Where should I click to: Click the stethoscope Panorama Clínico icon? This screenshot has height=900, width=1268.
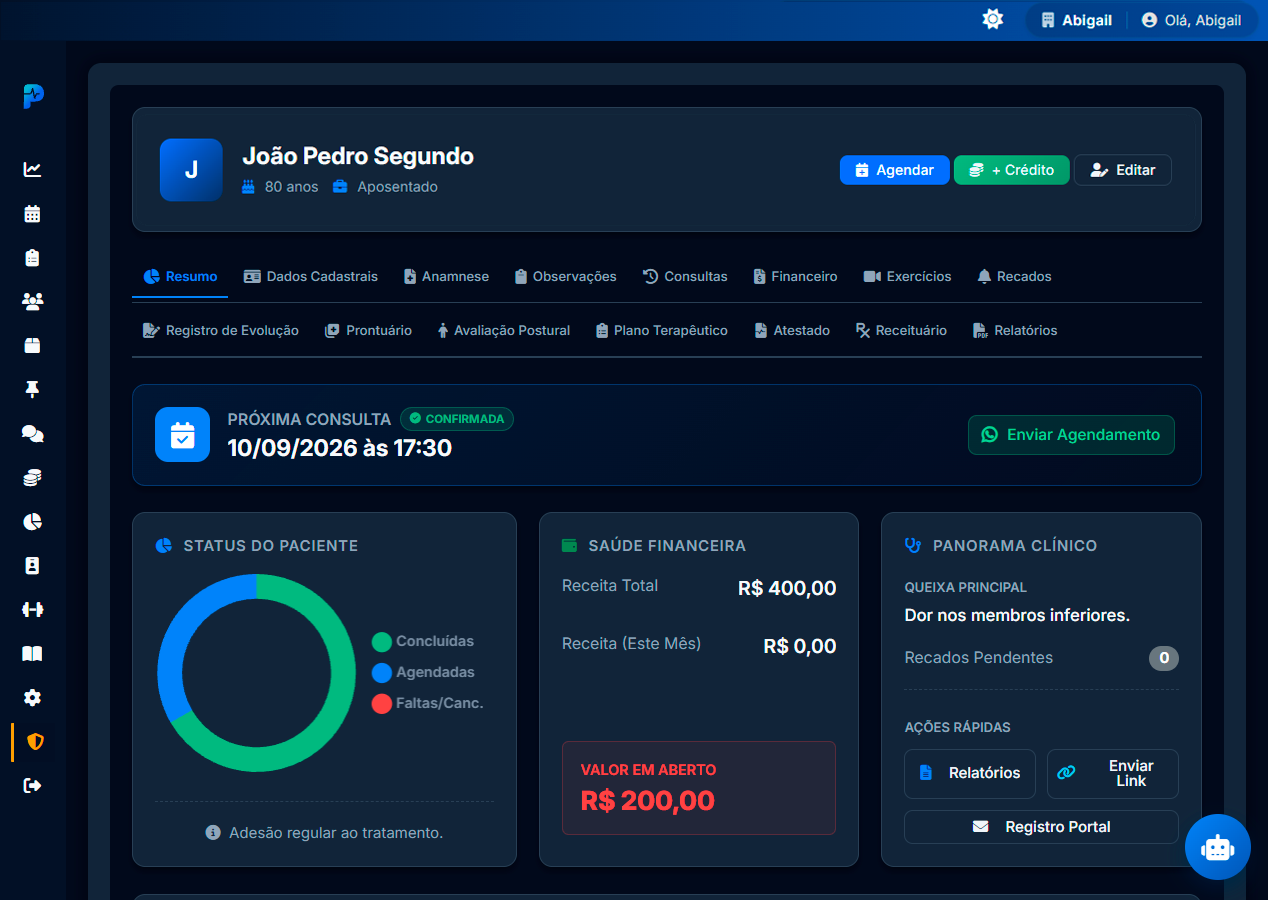[x=913, y=546]
